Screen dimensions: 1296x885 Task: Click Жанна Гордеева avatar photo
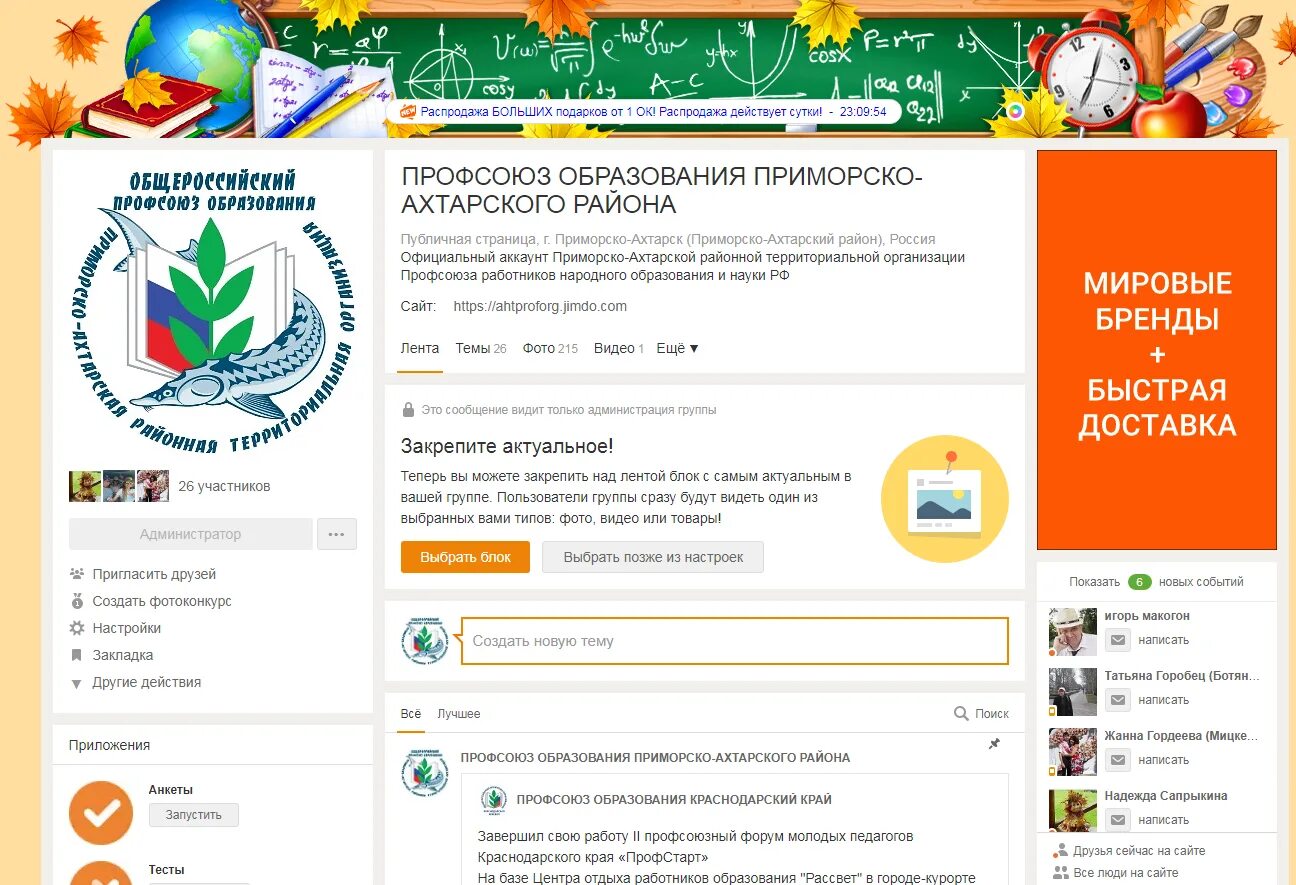[1073, 752]
